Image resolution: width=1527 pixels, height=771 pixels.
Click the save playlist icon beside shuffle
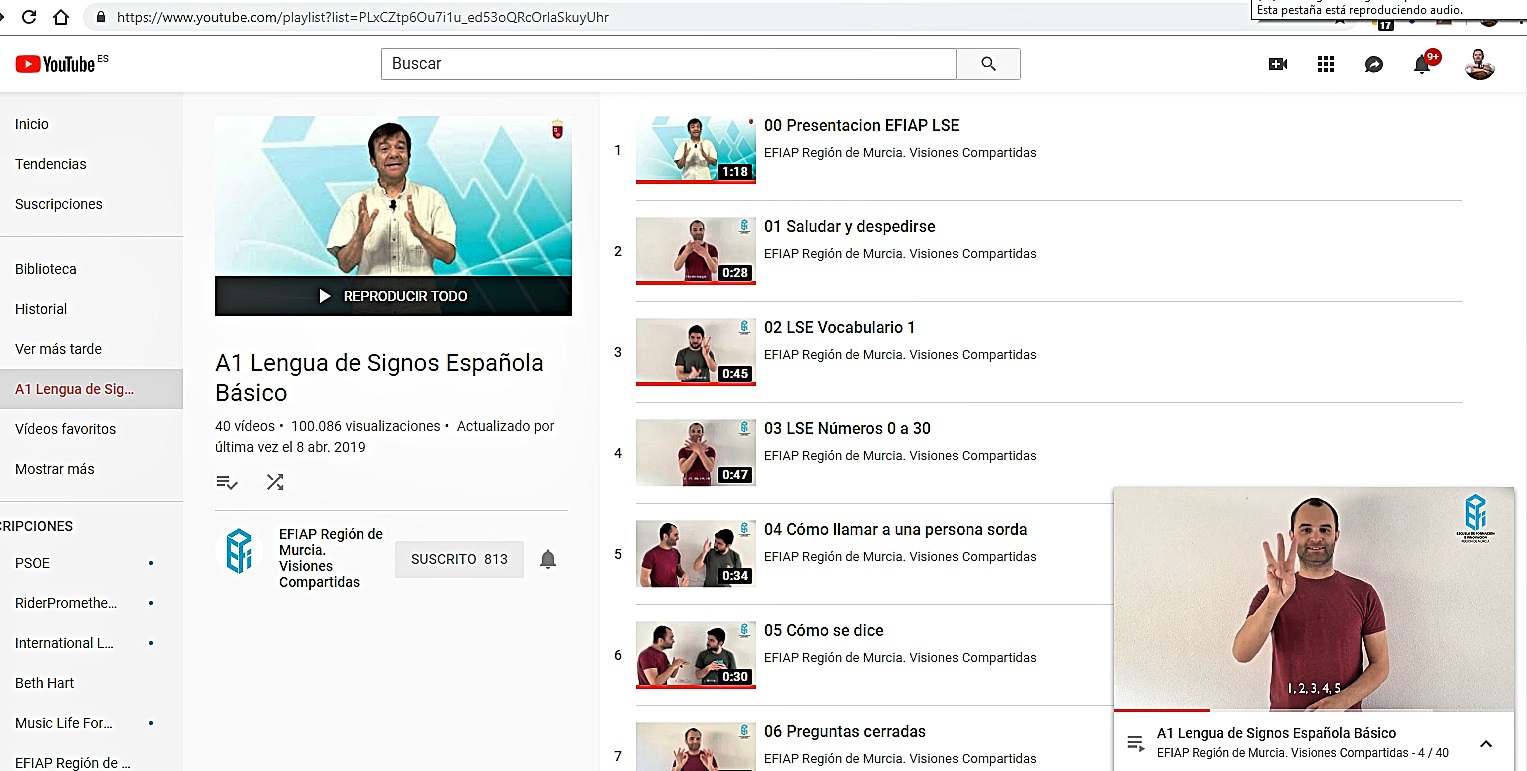point(227,482)
